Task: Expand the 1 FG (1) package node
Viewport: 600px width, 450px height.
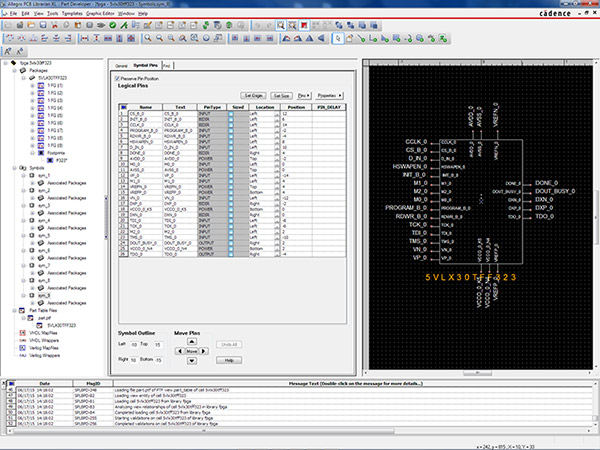Action: (x=33, y=86)
